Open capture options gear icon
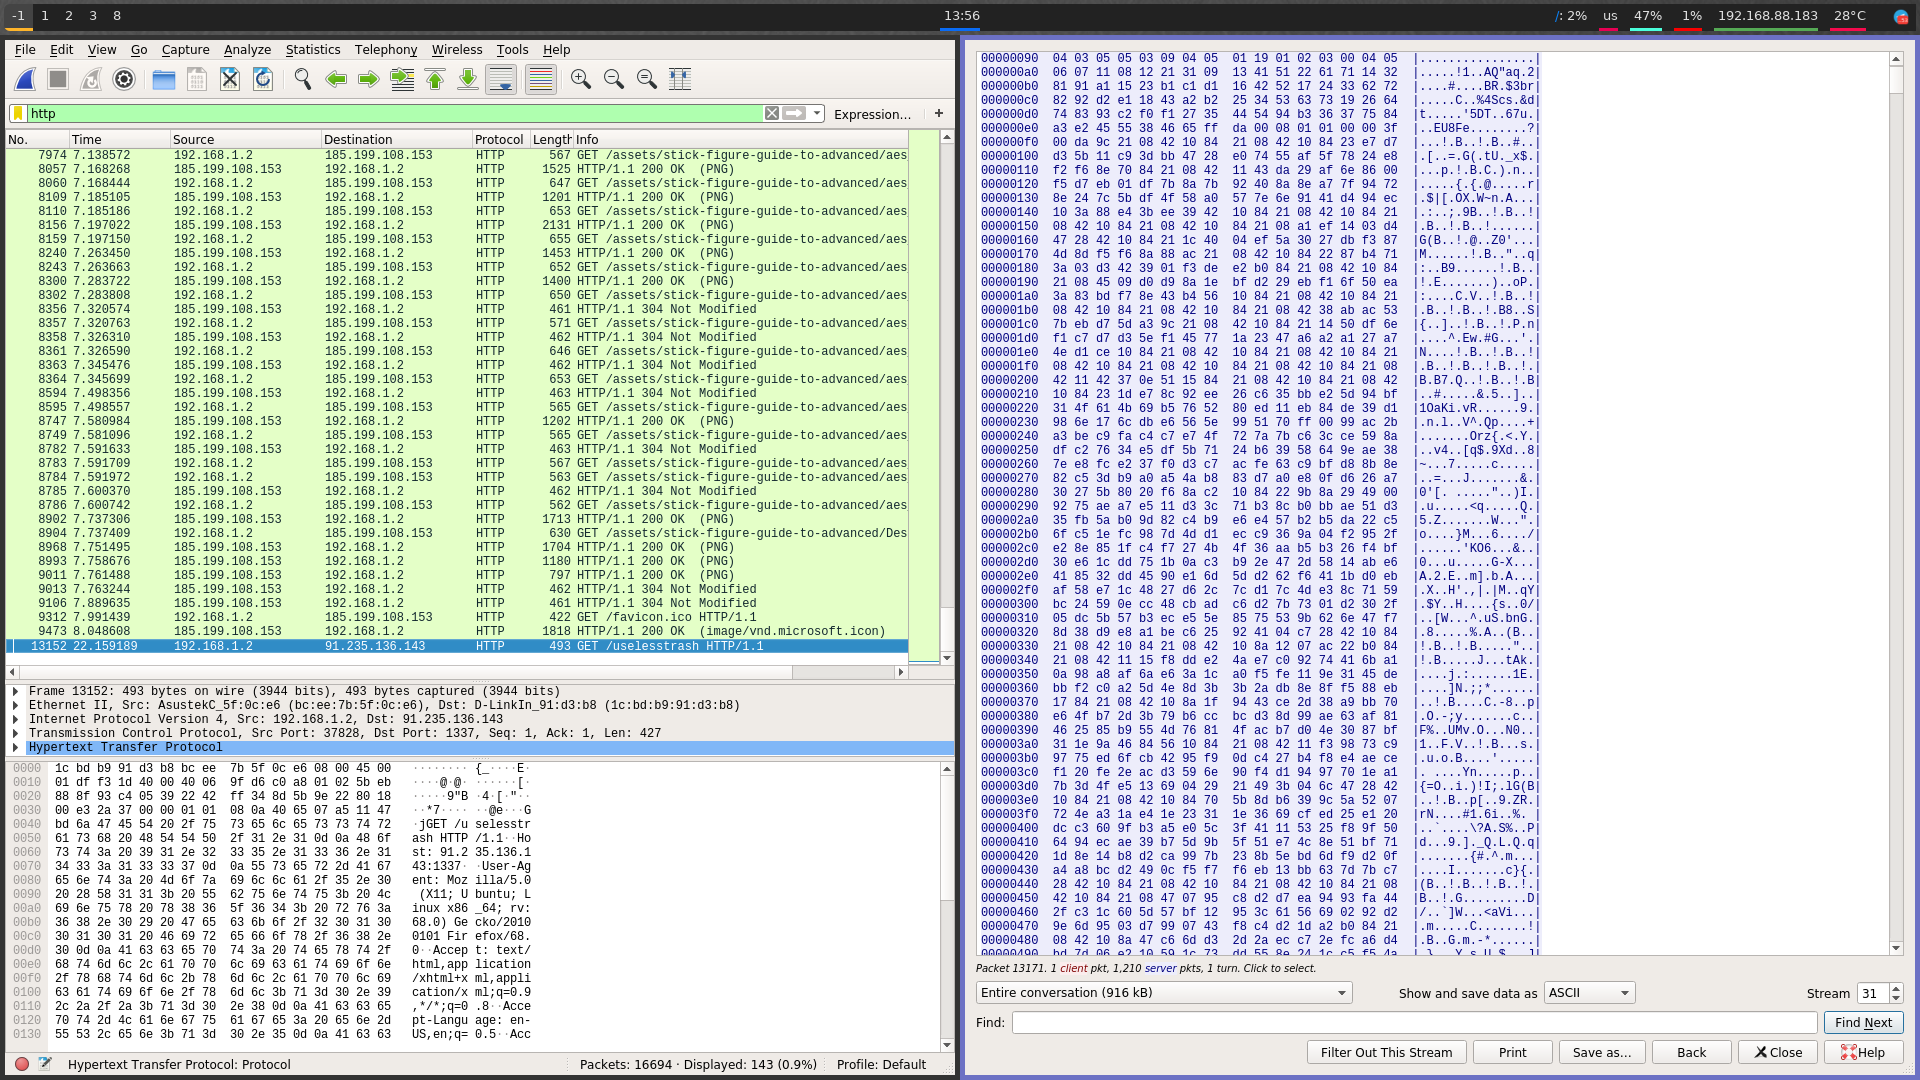 coord(124,79)
